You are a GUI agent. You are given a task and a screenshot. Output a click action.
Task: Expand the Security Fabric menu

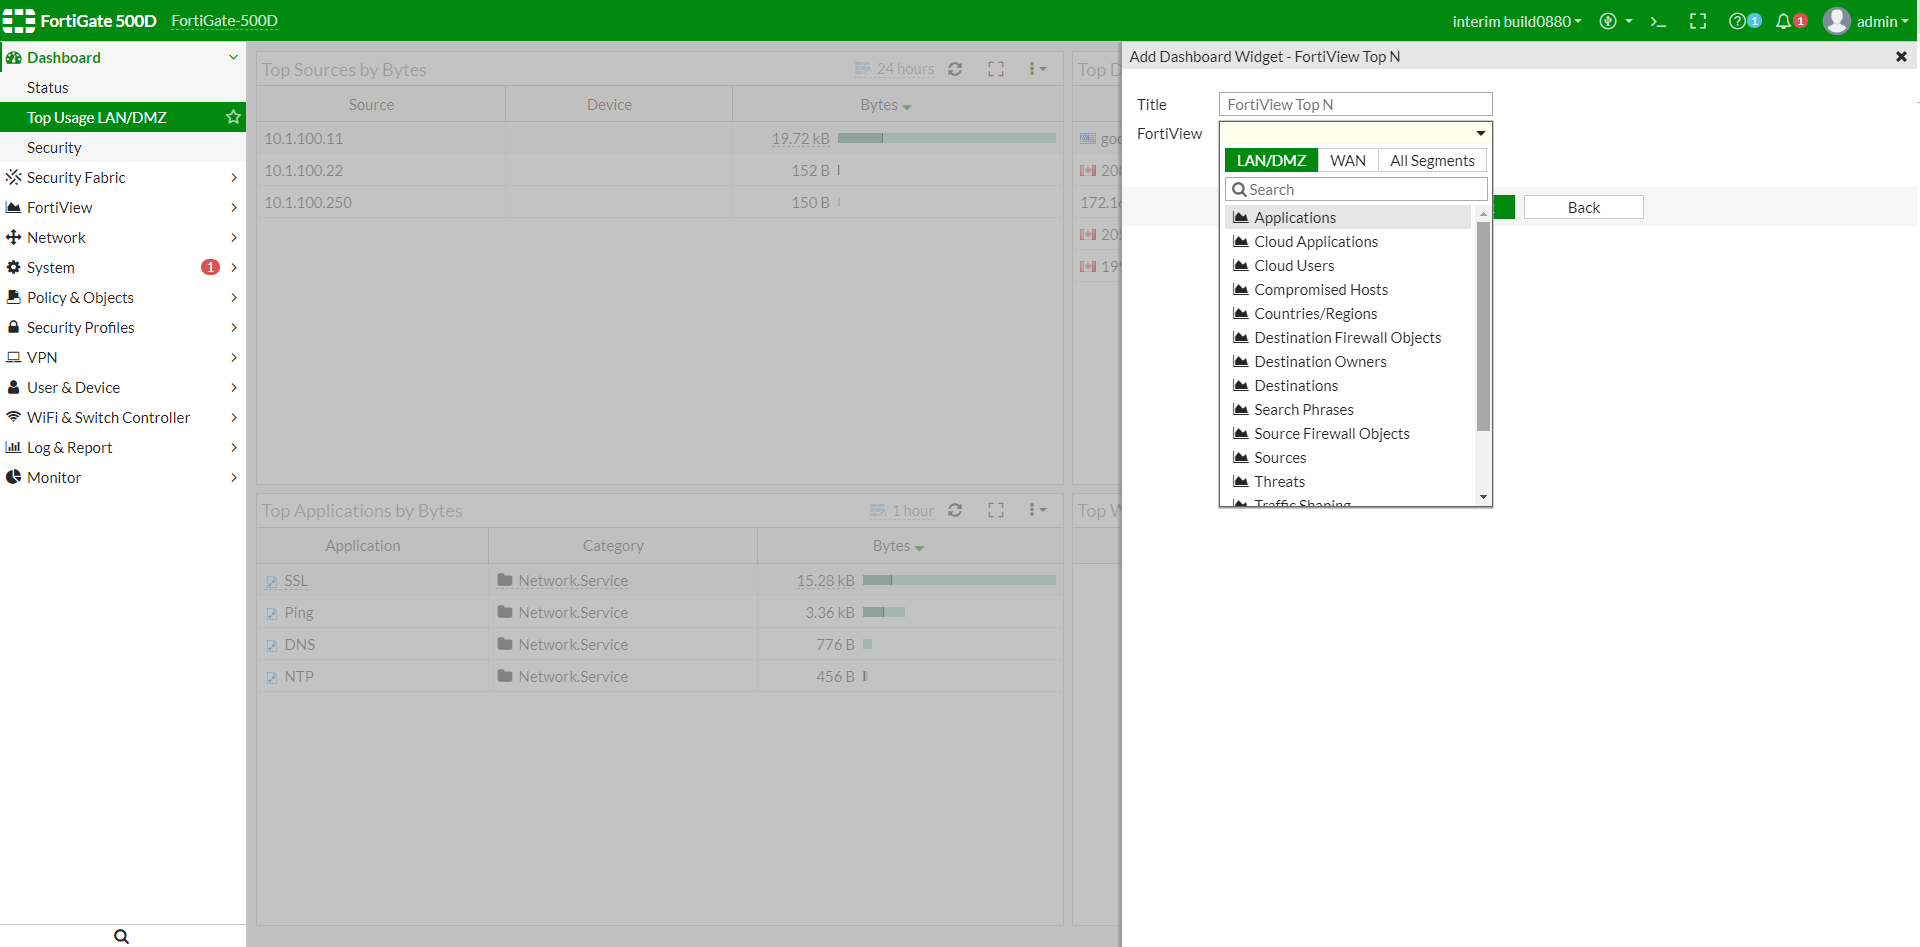coord(122,177)
